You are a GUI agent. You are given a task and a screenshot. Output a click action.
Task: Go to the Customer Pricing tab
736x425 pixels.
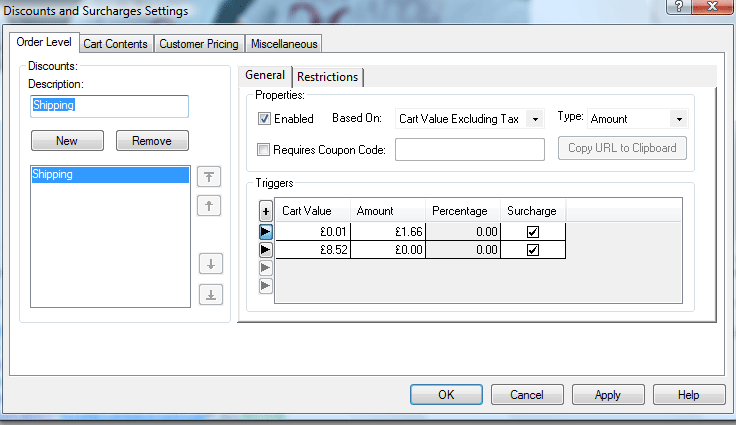[x=199, y=44]
